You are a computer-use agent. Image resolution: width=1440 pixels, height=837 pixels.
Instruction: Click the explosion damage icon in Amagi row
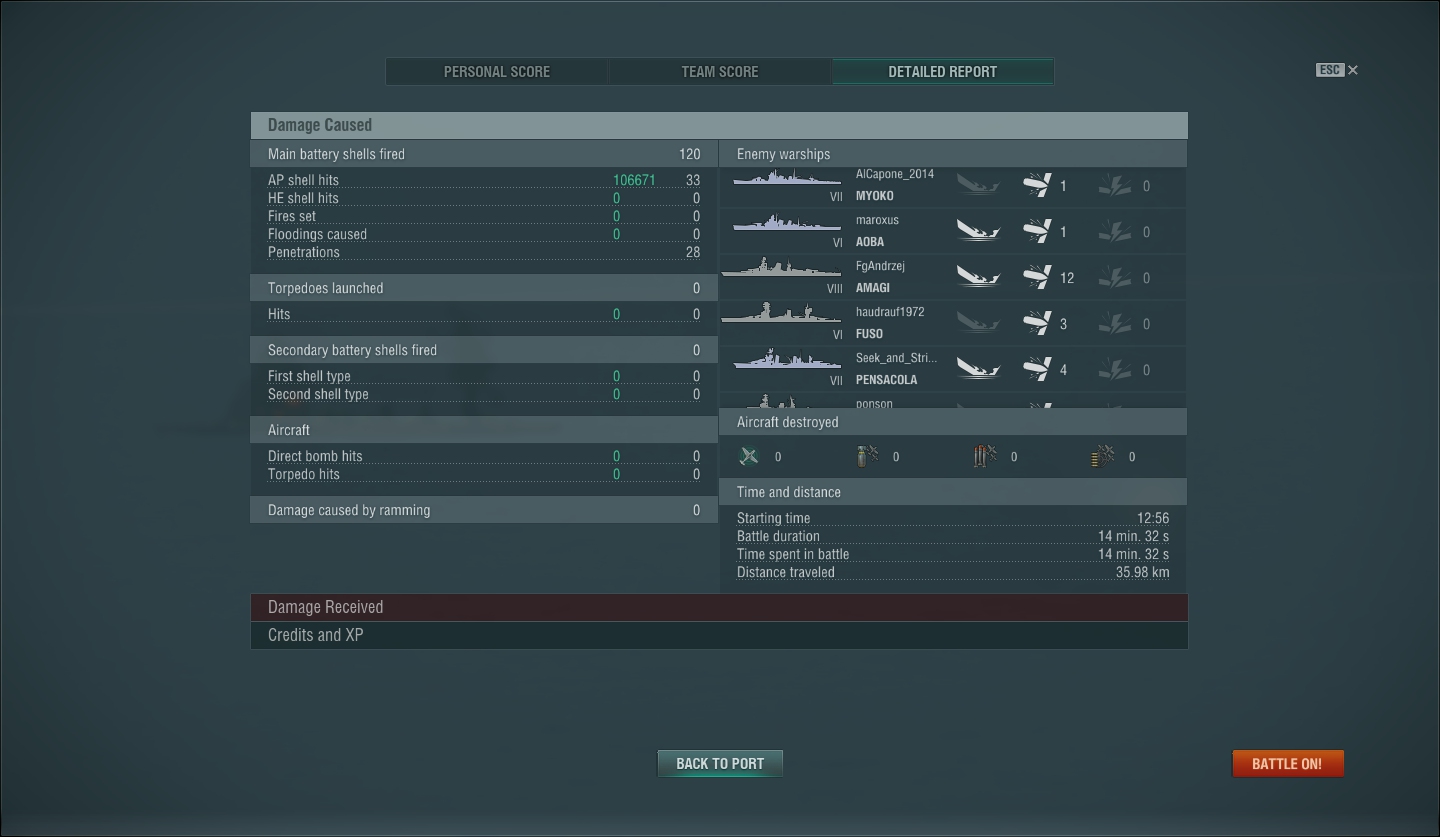tap(1115, 277)
